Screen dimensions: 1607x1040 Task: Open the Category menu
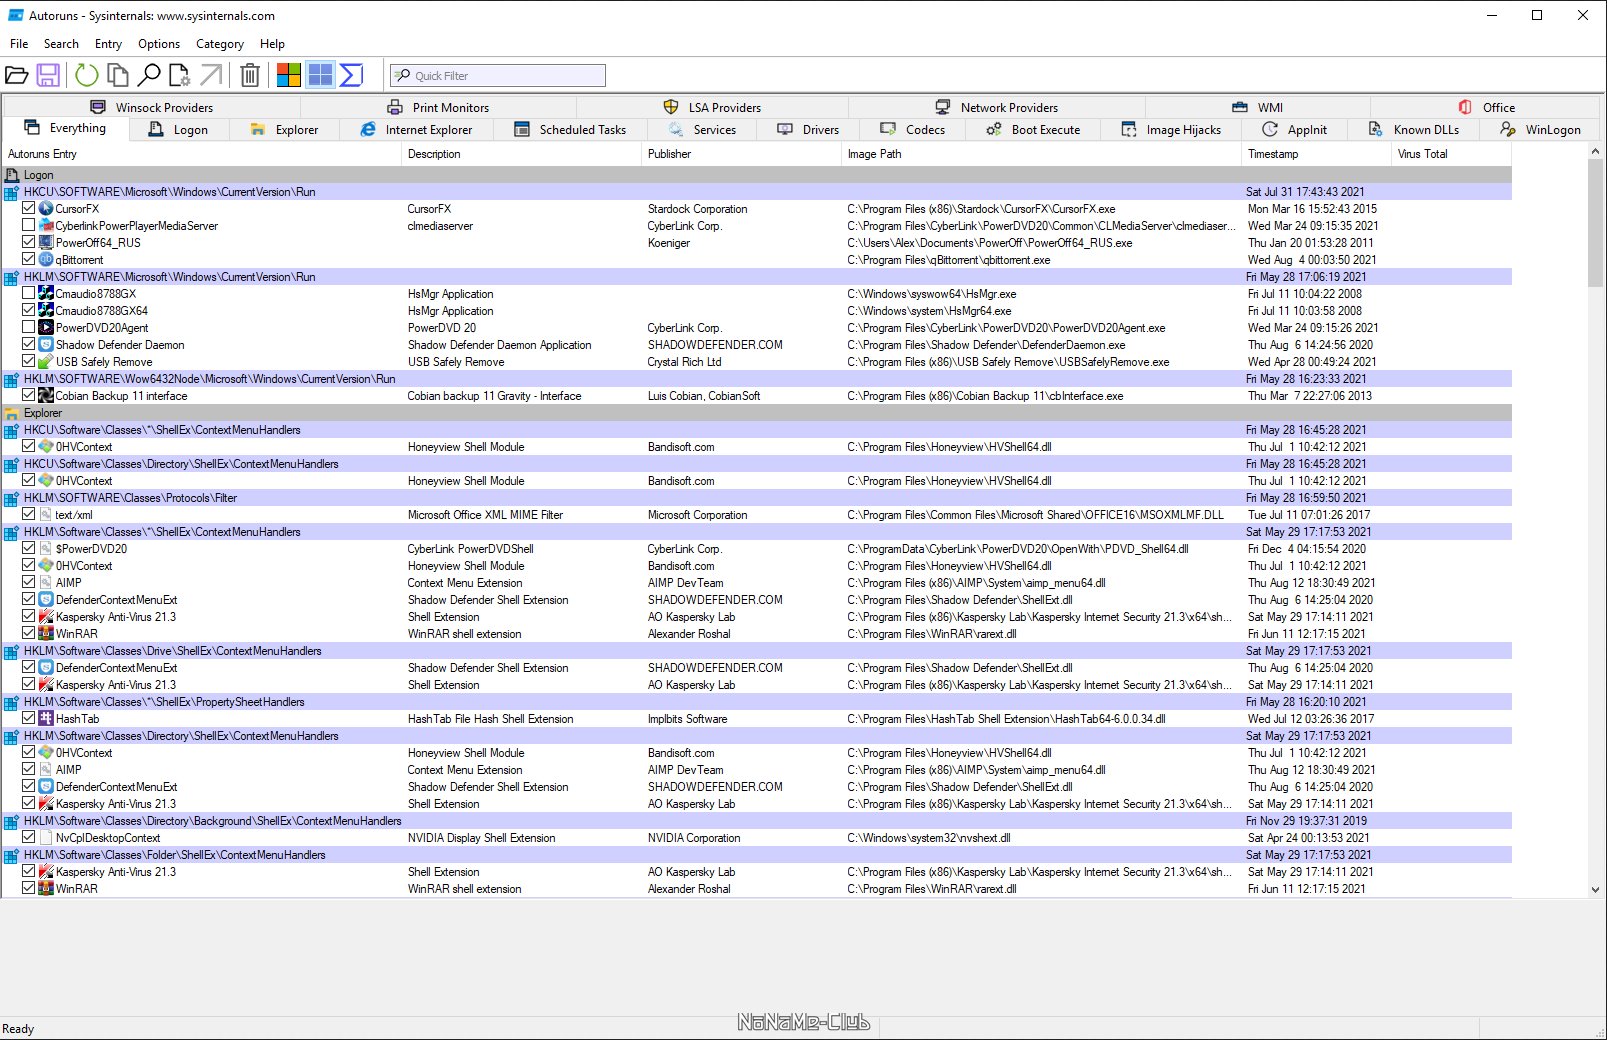point(220,44)
